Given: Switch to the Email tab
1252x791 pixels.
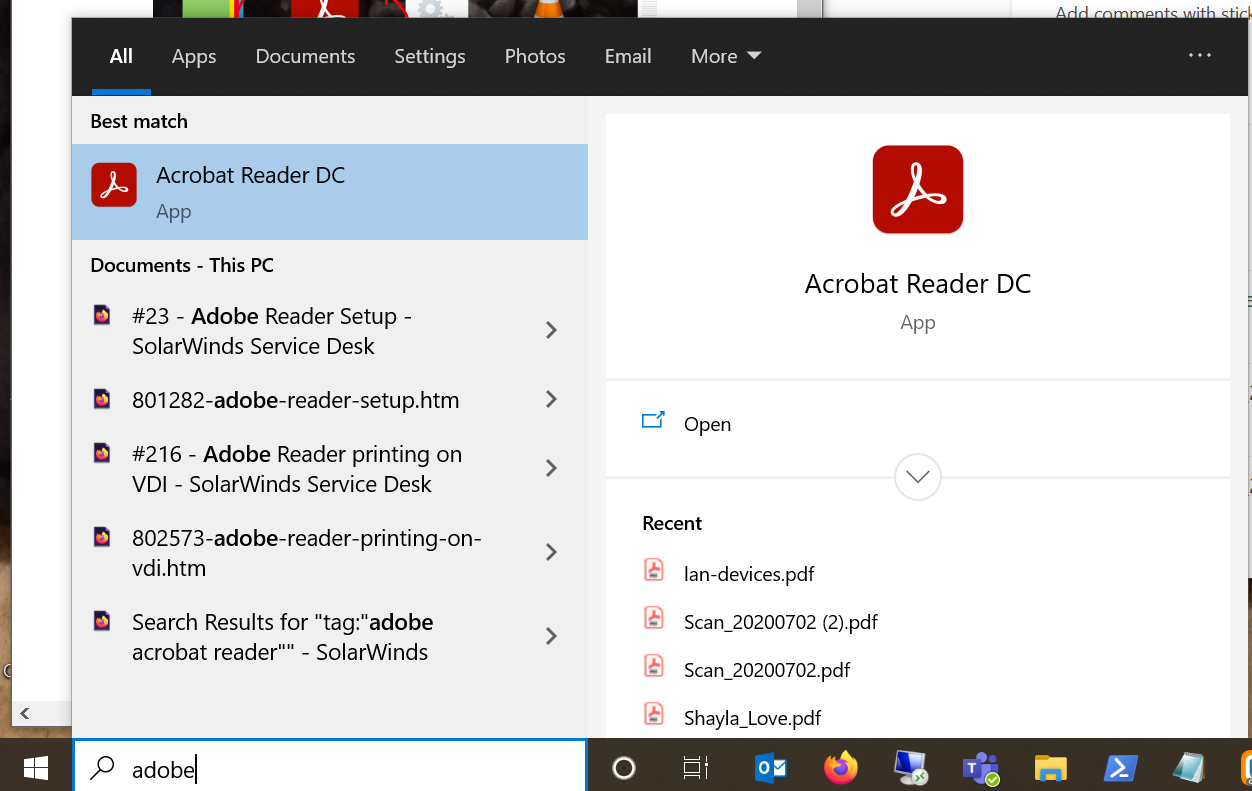Looking at the screenshot, I should [x=628, y=56].
